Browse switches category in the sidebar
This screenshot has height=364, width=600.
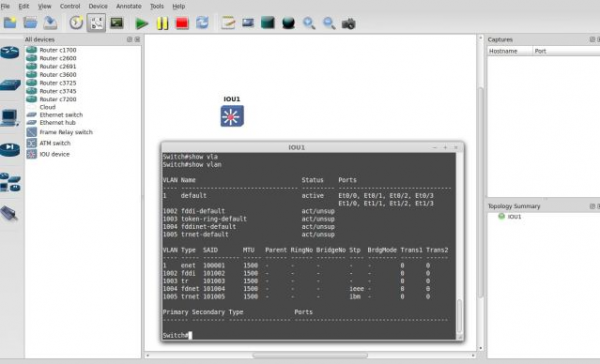(10, 85)
